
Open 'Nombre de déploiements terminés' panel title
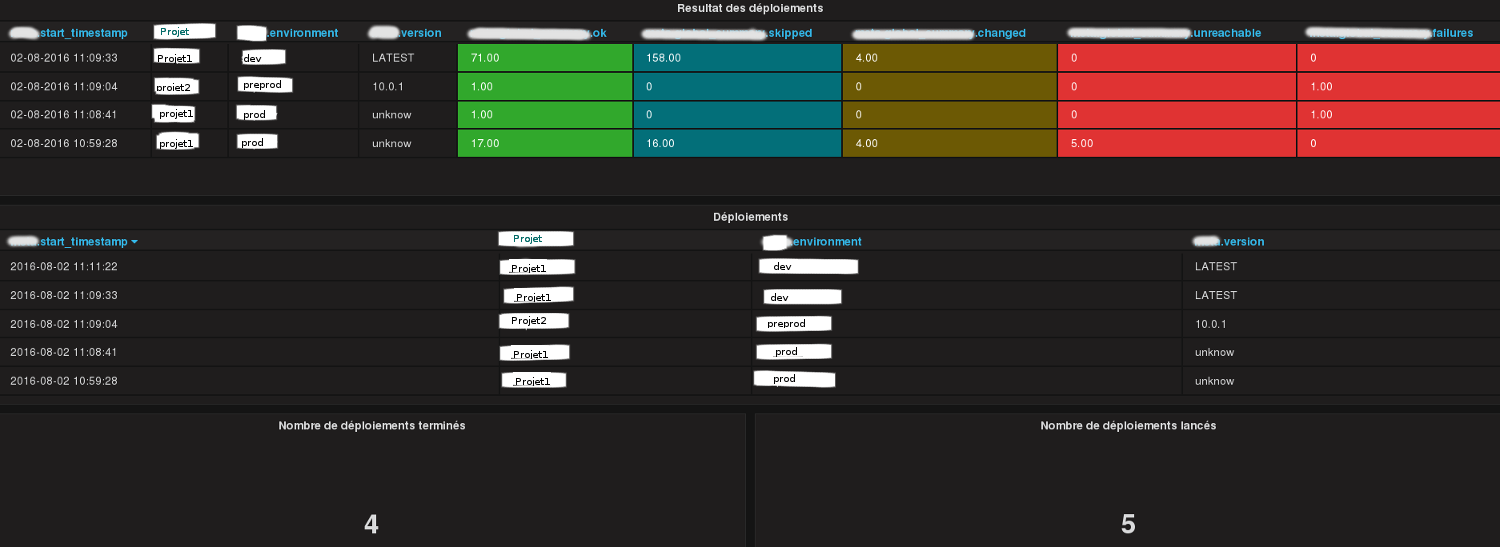pos(372,426)
